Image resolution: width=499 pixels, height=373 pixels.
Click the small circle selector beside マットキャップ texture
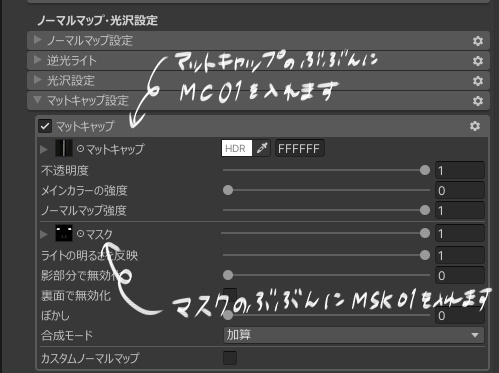coord(80,148)
